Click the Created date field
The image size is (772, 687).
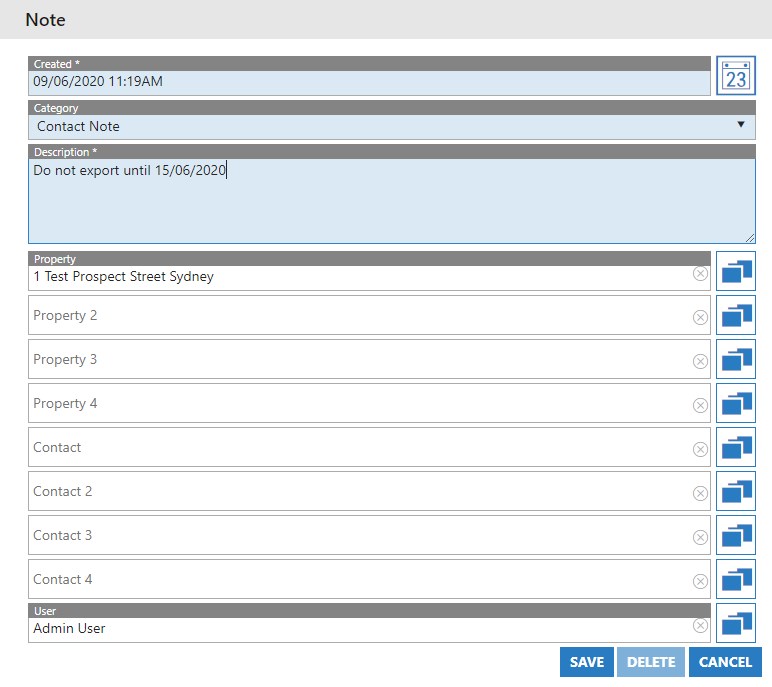point(370,82)
